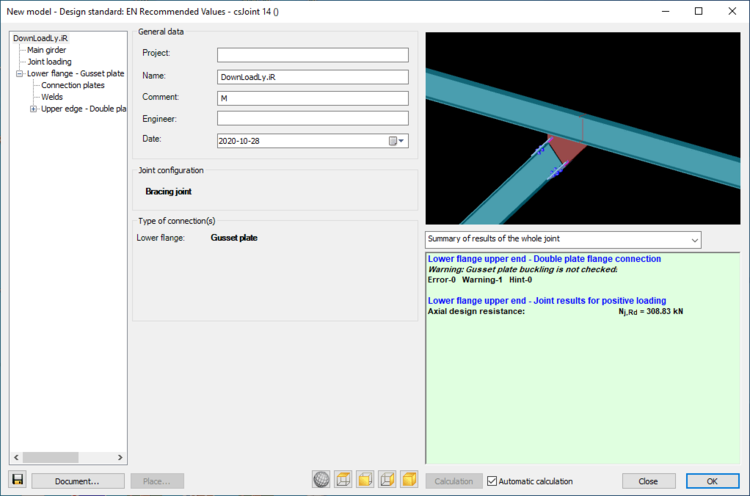Click the wireframe sphere view icon

(321, 481)
